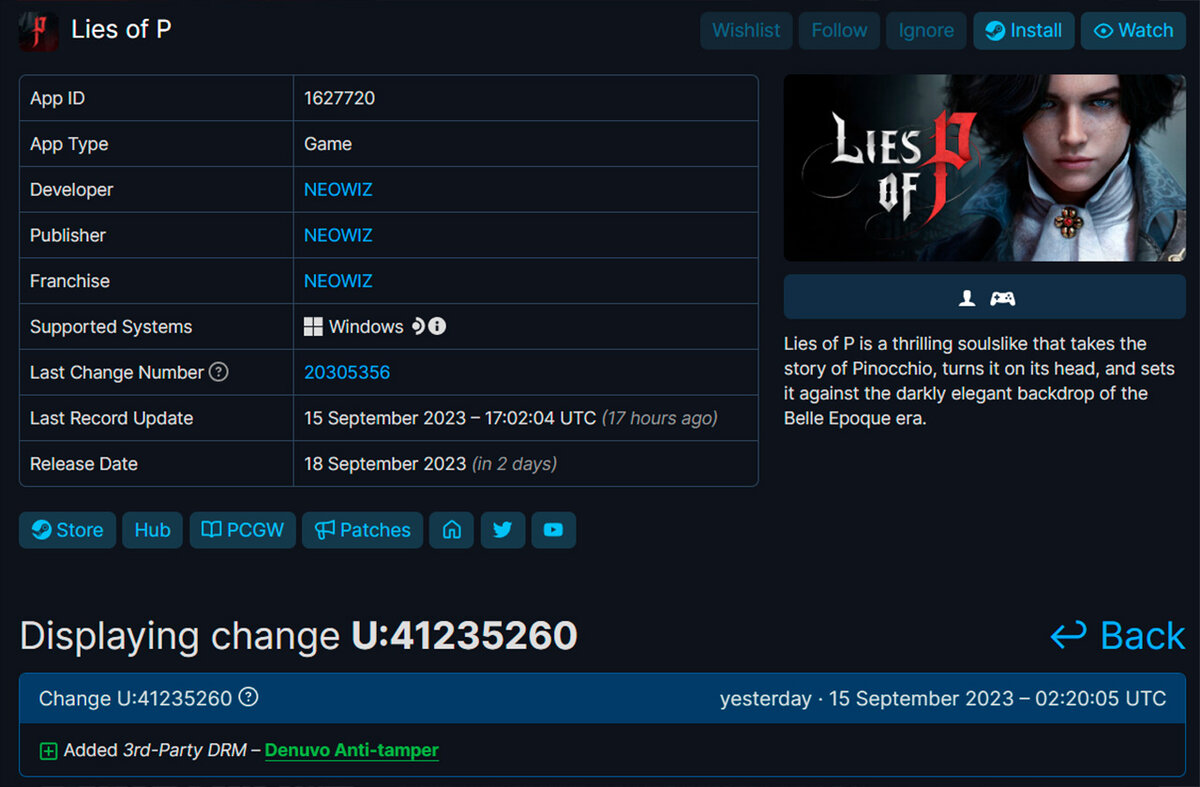Follow the Lies of P app
The width and height of the screenshot is (1200, 787).
click(839, 31)
